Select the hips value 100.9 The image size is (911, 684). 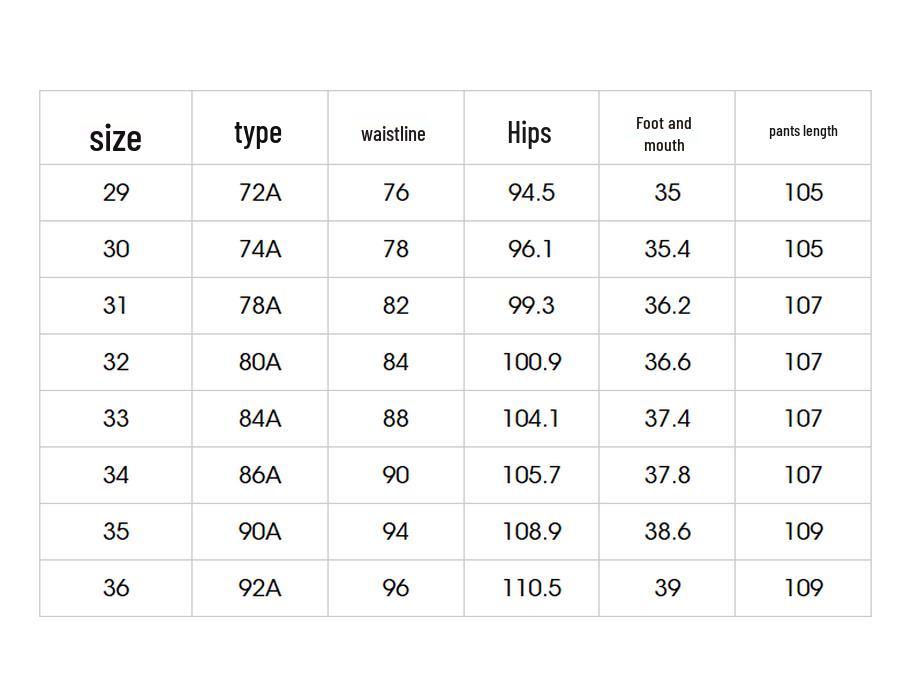(531, 362)
